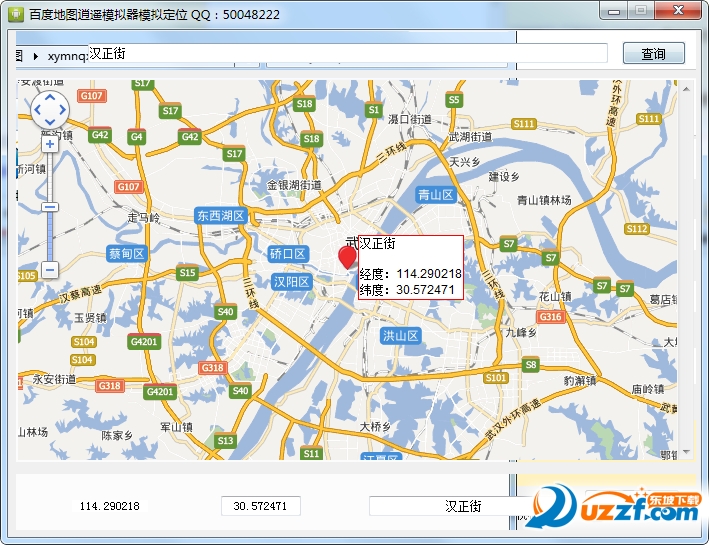Expand the breadcrumb arrow before xymnq
The image size is (709, 545).
(36, 56)
